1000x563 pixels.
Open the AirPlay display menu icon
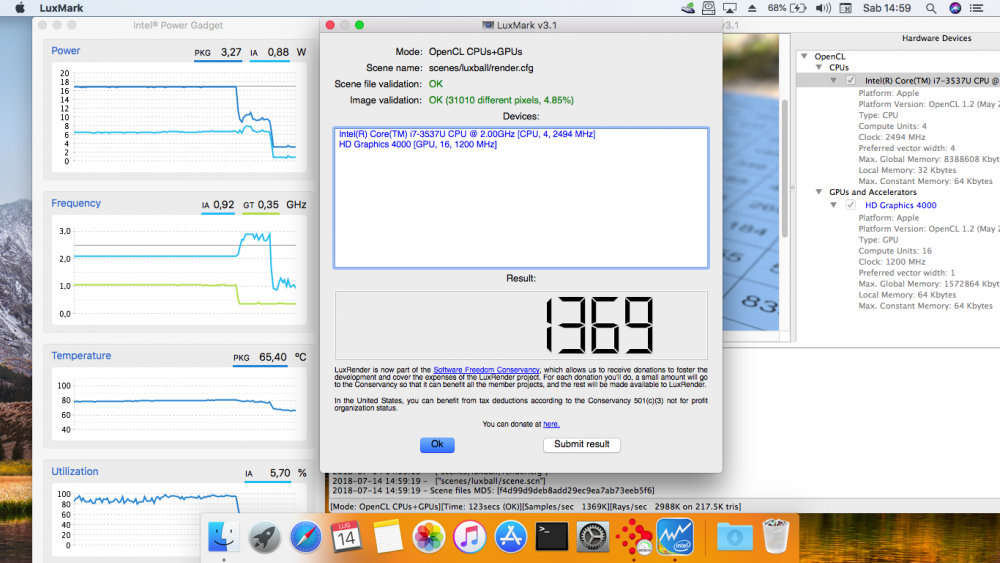click(730, 8)
